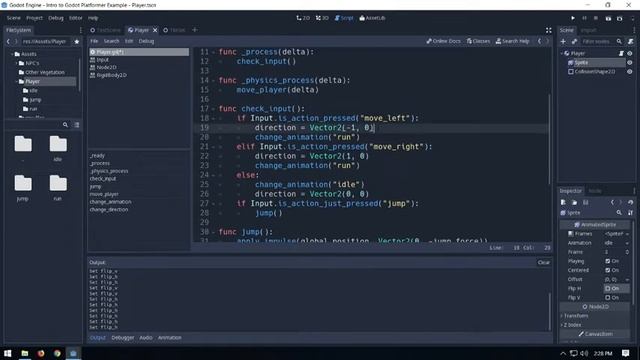This screenshot has width=640, height=360.
Task: Pause the running scene
Action: point(584,18)
